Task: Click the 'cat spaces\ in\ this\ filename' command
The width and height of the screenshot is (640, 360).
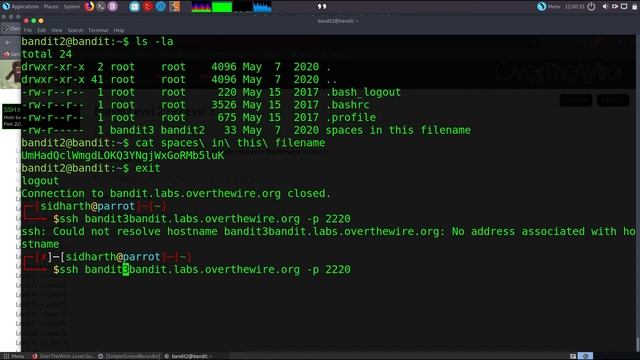Action: (230, 143)
